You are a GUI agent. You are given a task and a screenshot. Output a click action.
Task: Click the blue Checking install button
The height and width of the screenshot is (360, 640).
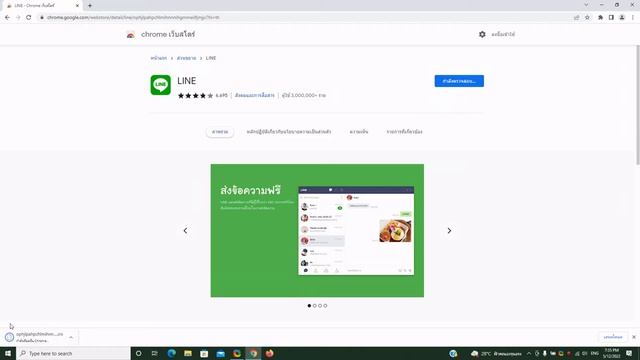(x=459, y=81)
